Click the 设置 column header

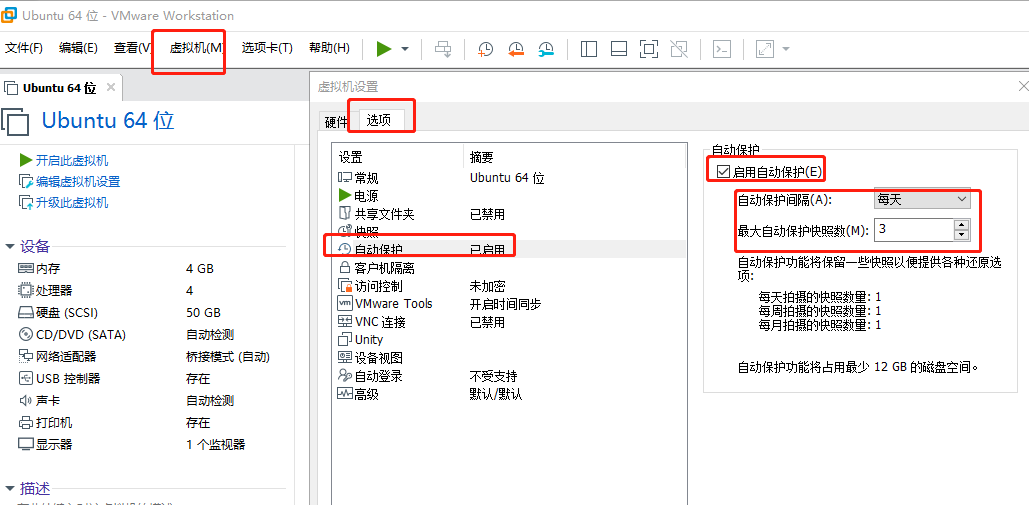click(x=398, y=157)
